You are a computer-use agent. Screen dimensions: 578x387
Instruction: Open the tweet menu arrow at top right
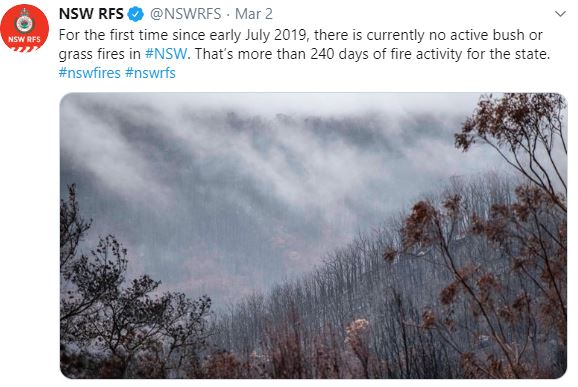(x=560, y=14)
